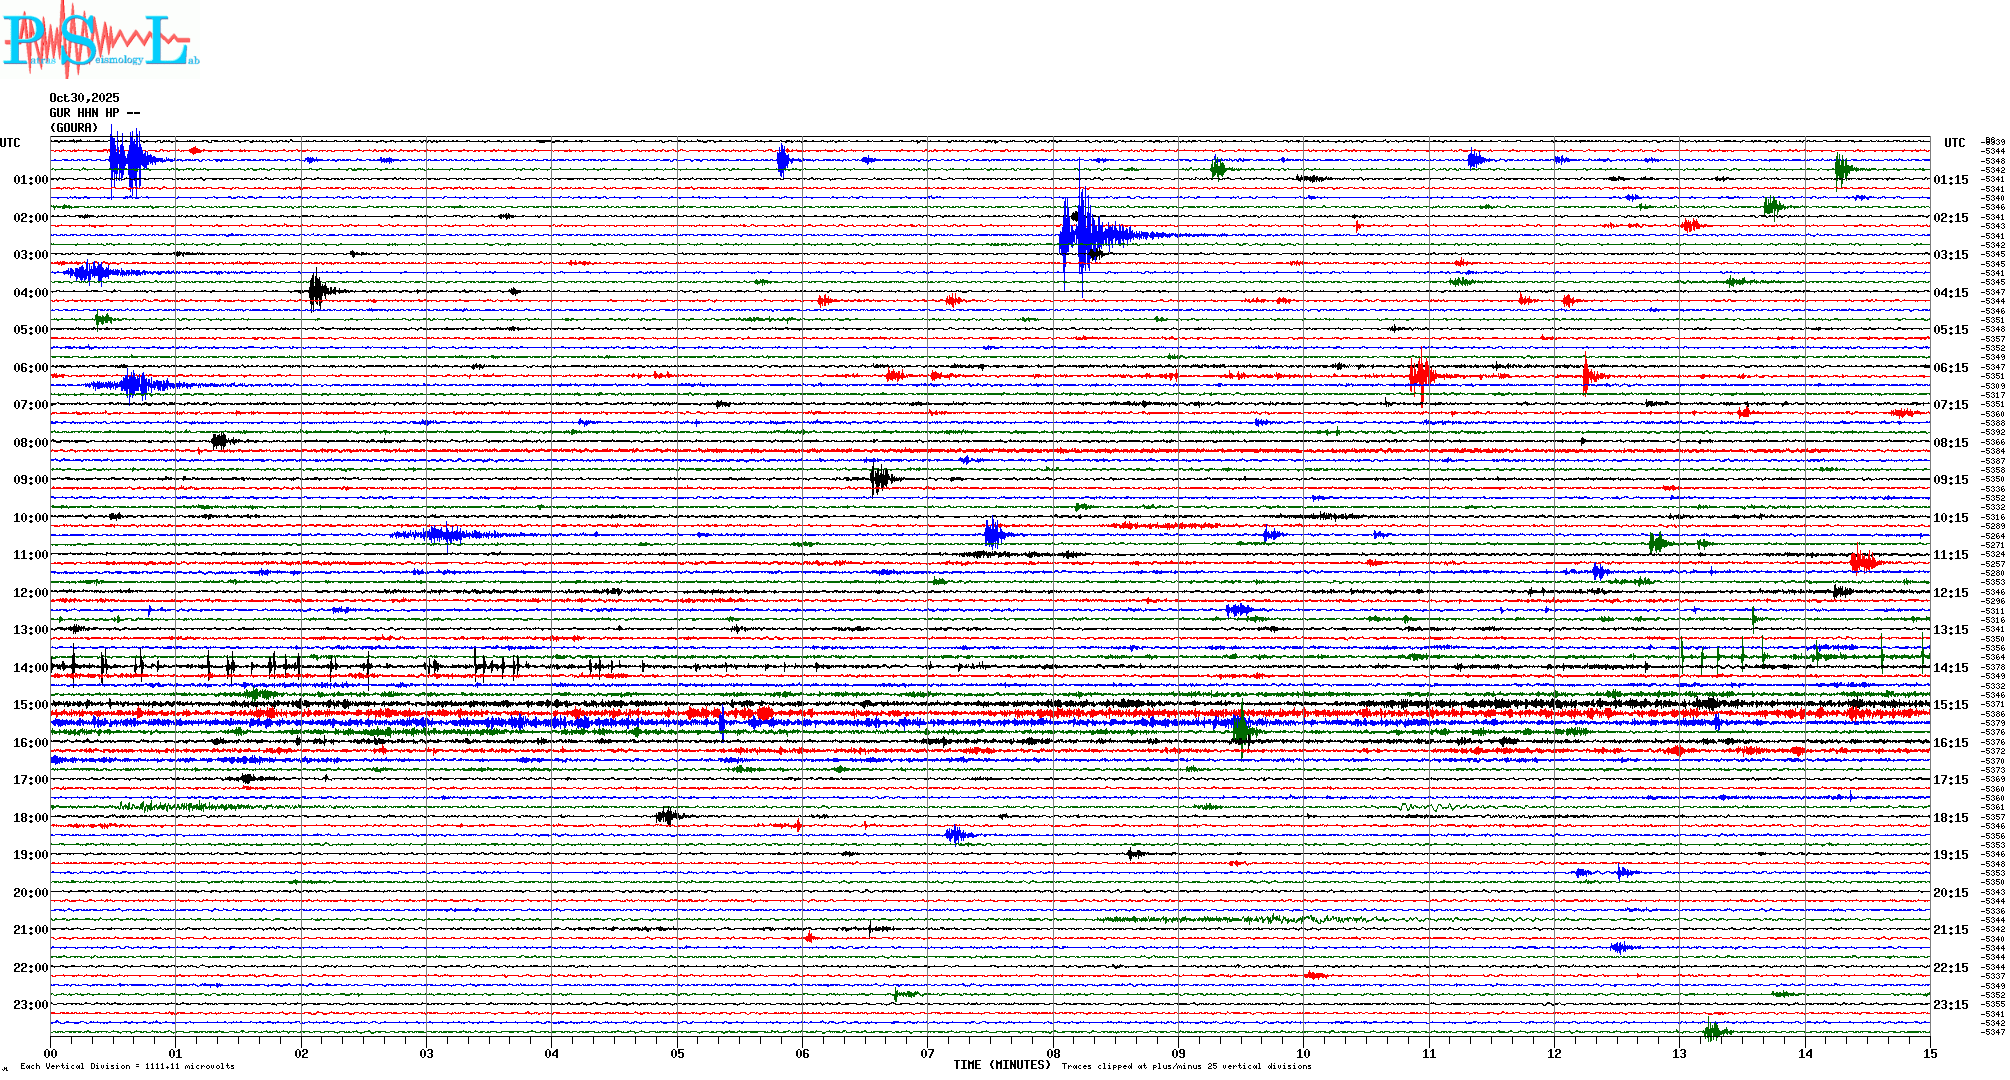Click minute marker 15 on bottom axis
Image resolution: width=2010 pixels, height=1080 pixels.
[1929, 1053]
